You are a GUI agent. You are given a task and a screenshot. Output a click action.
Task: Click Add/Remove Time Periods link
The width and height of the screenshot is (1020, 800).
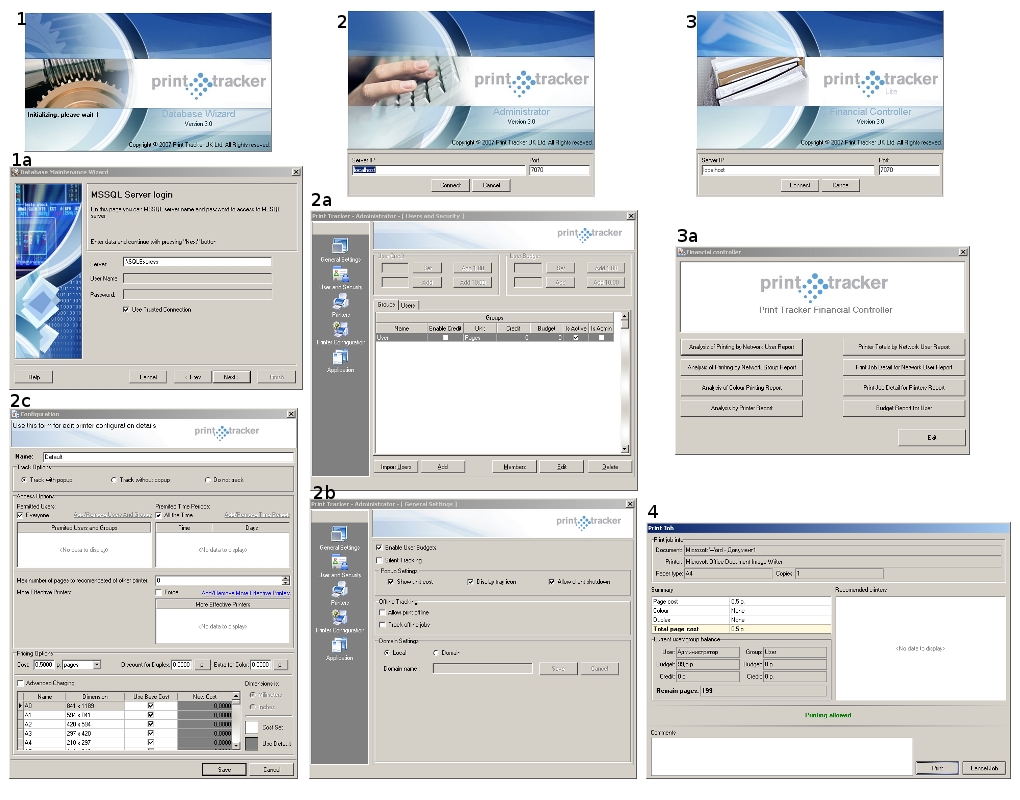coord(257,515)
